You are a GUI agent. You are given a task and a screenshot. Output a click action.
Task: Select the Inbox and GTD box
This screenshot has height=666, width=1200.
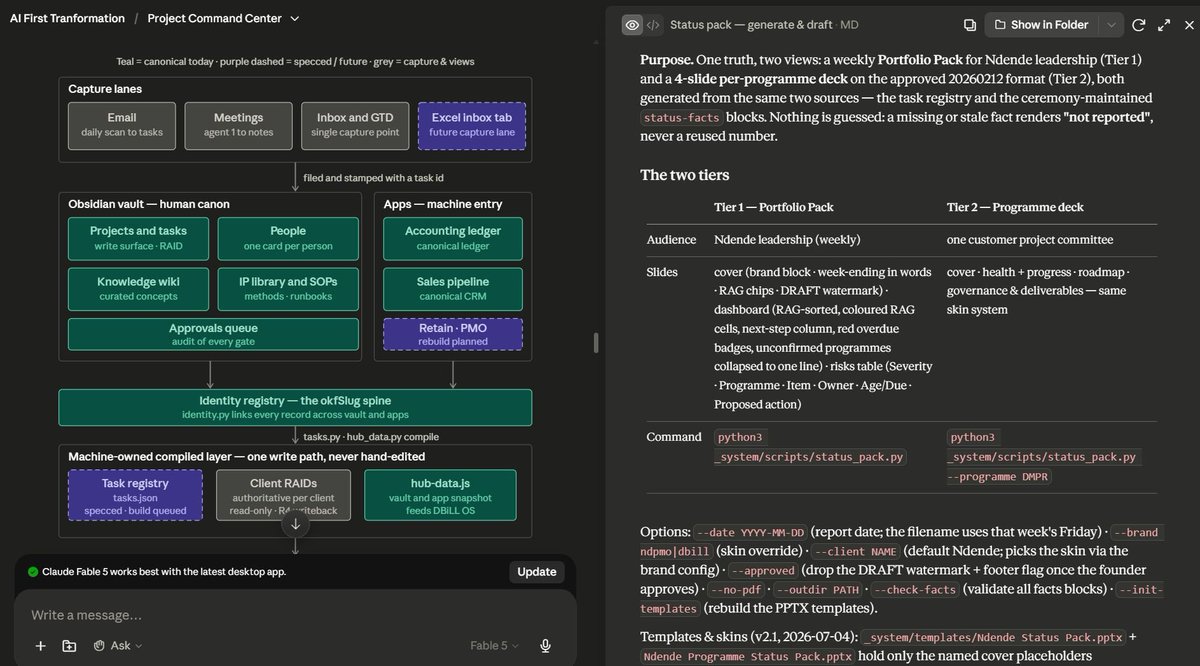click(355, 125)
